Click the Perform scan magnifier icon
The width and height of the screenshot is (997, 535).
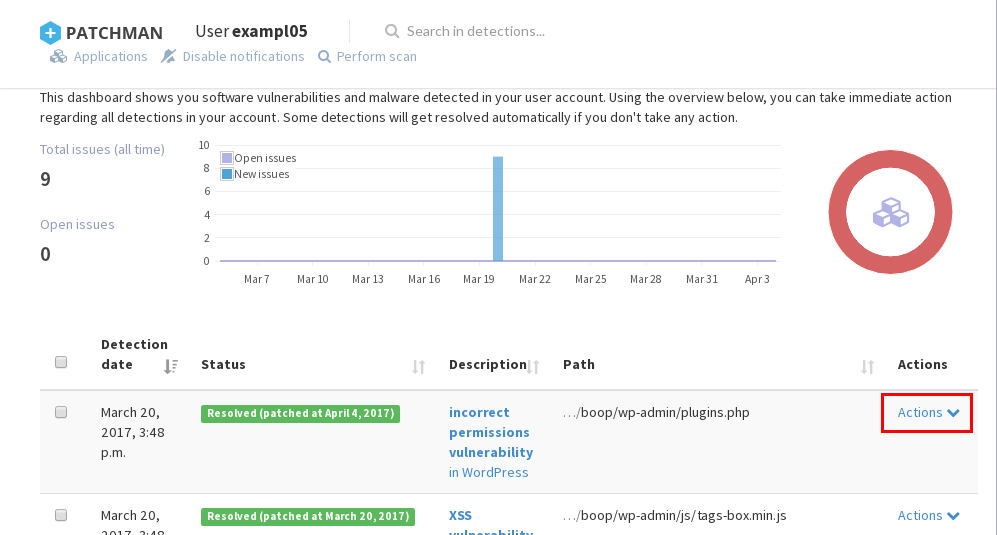324,57
